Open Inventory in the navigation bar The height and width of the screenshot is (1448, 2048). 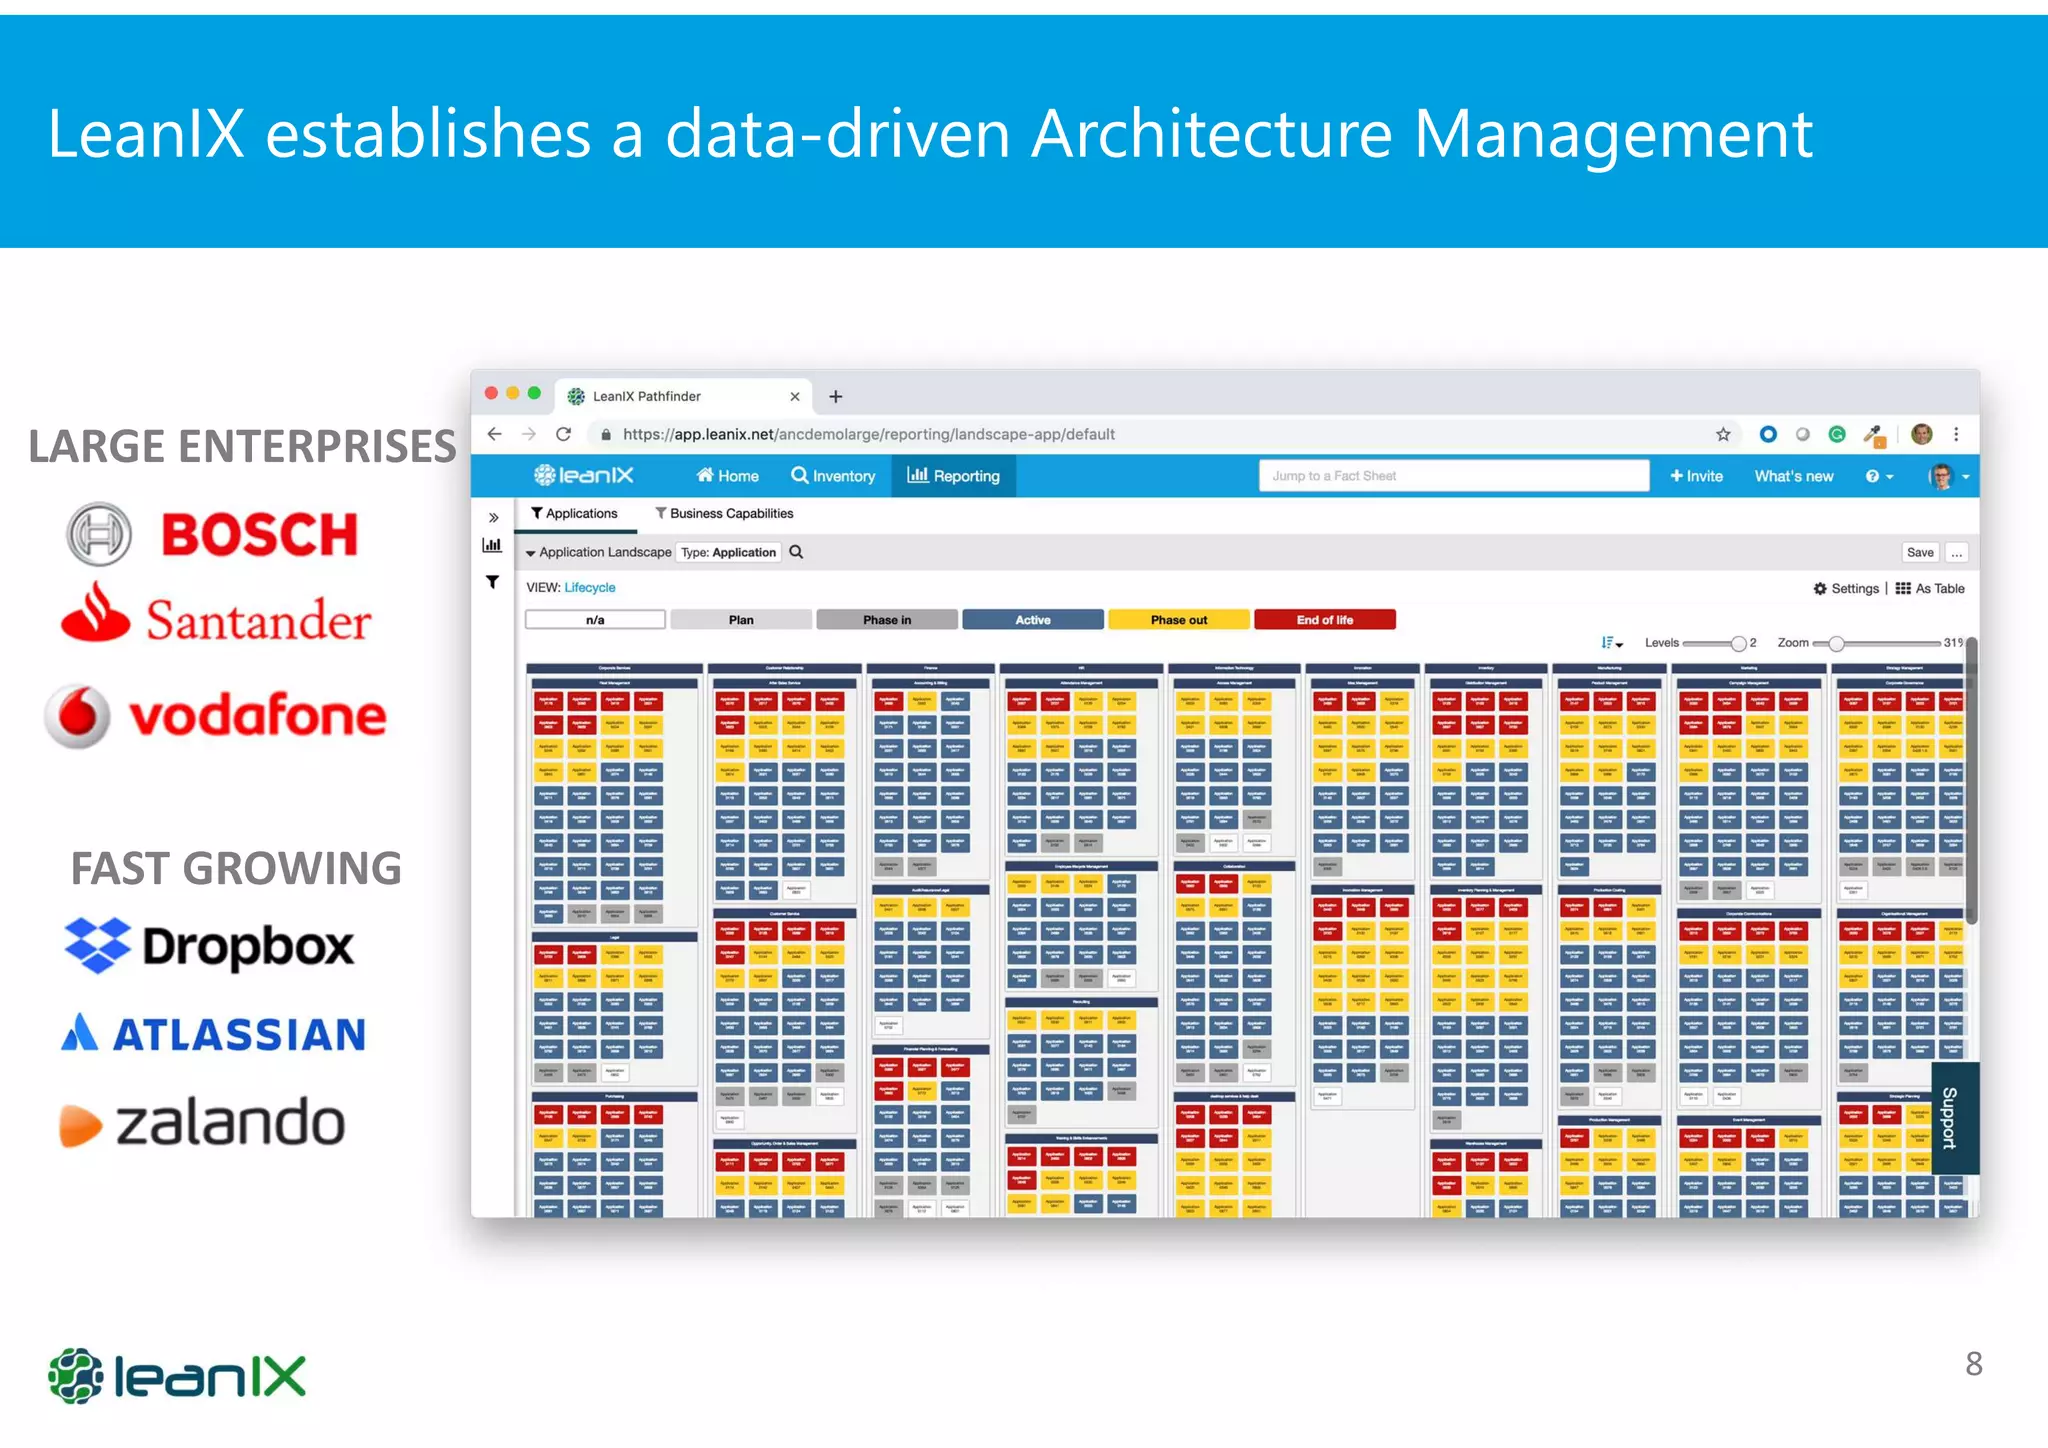[833, 476]
